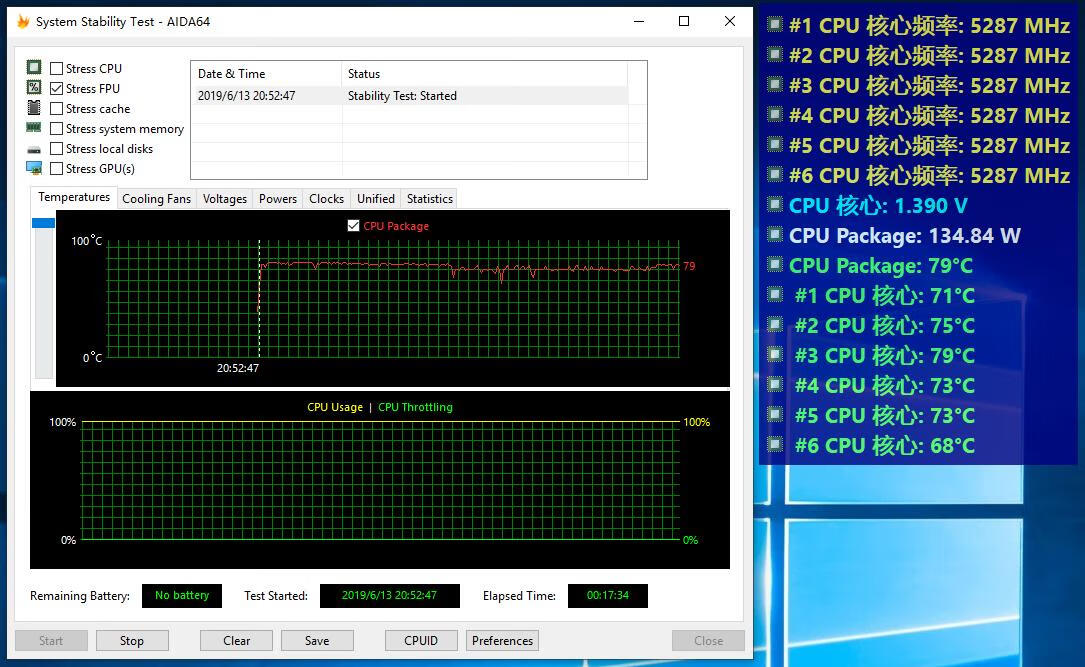Click the Save button
This screenshot has height=667, width=1085.
[317, 641]
